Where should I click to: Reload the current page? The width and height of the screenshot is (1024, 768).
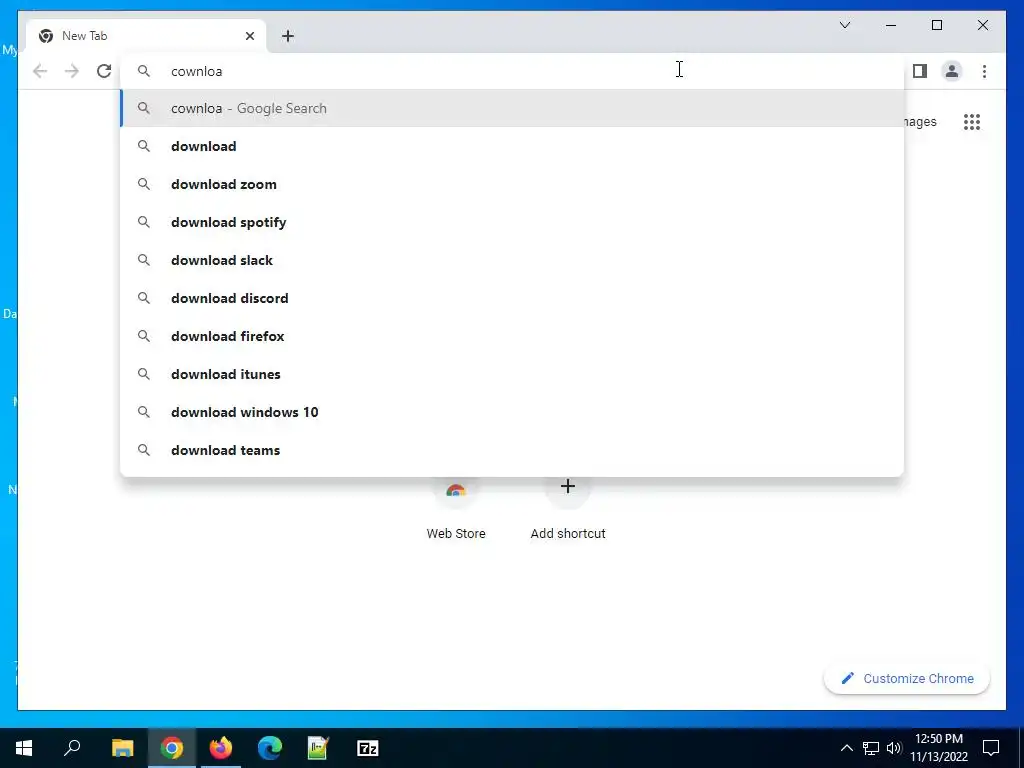tap(104, 71)
